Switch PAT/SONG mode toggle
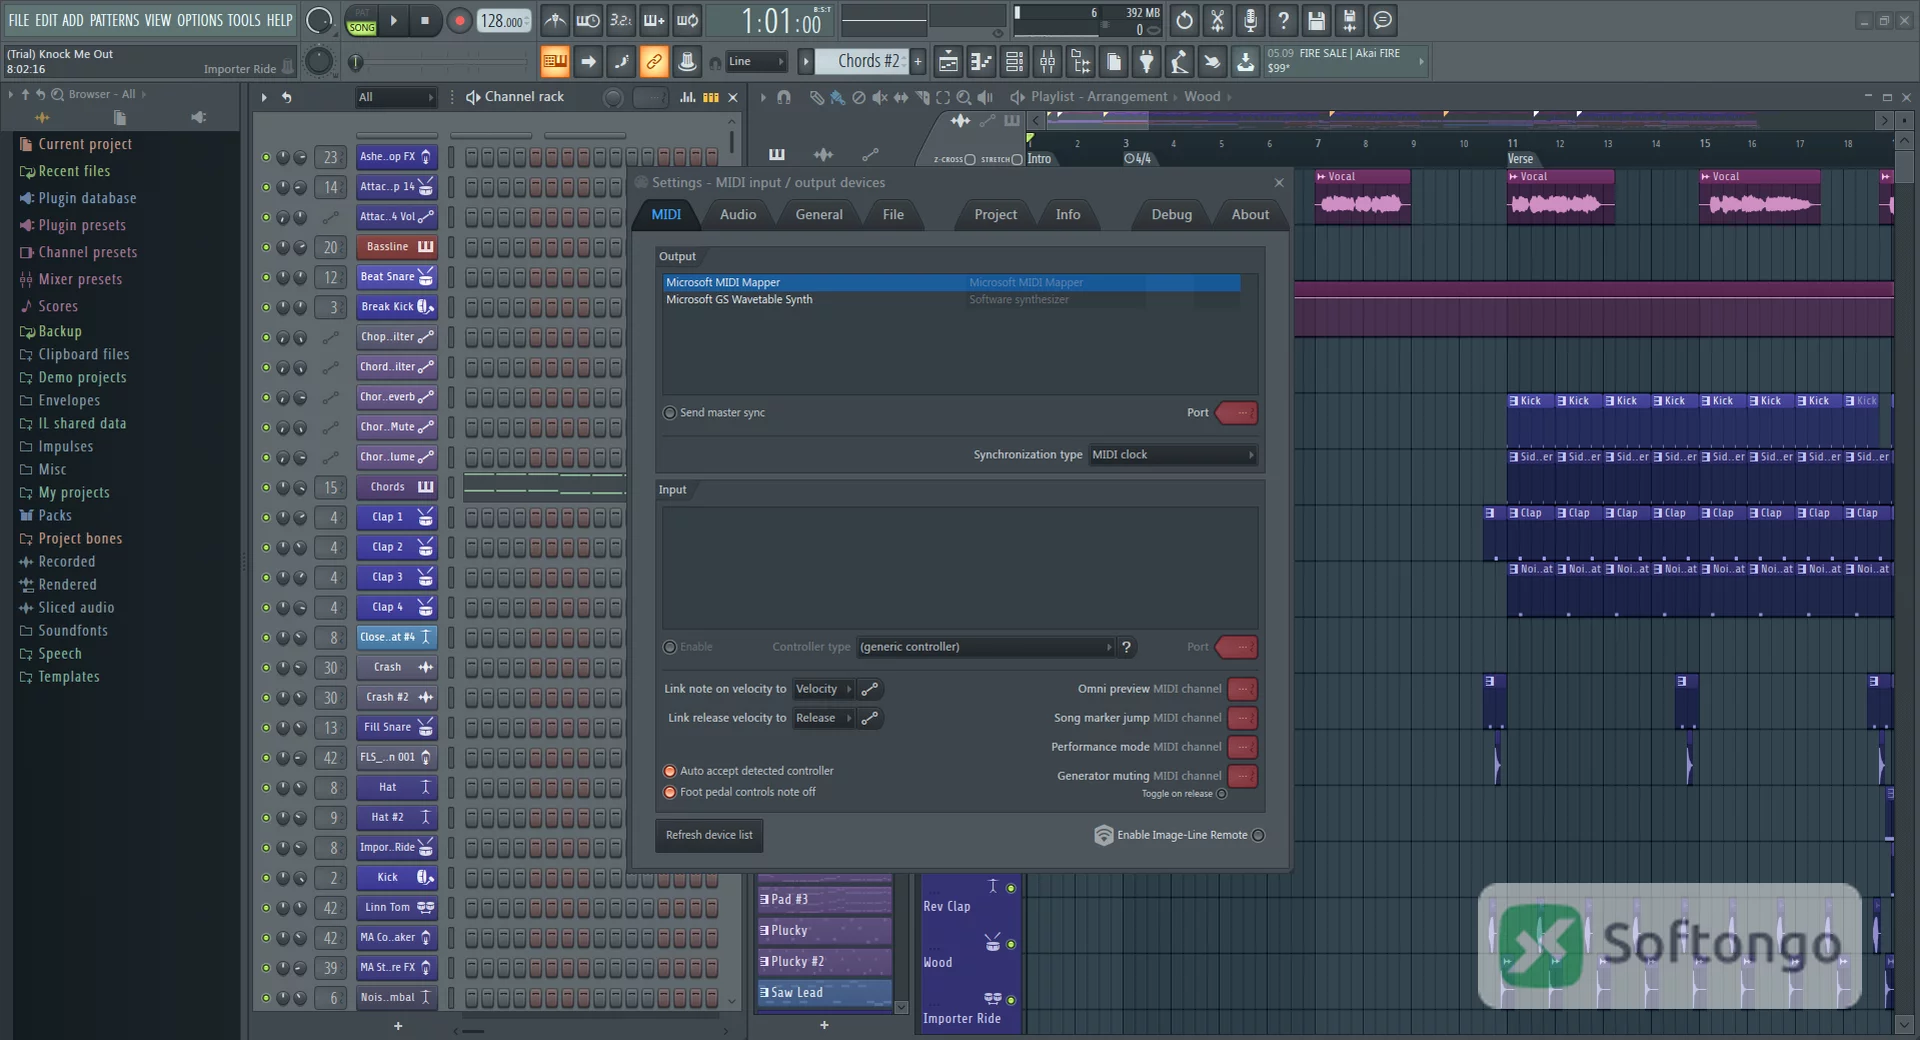The height and width of the screenshot is (1040, 1920). point(361,21)
